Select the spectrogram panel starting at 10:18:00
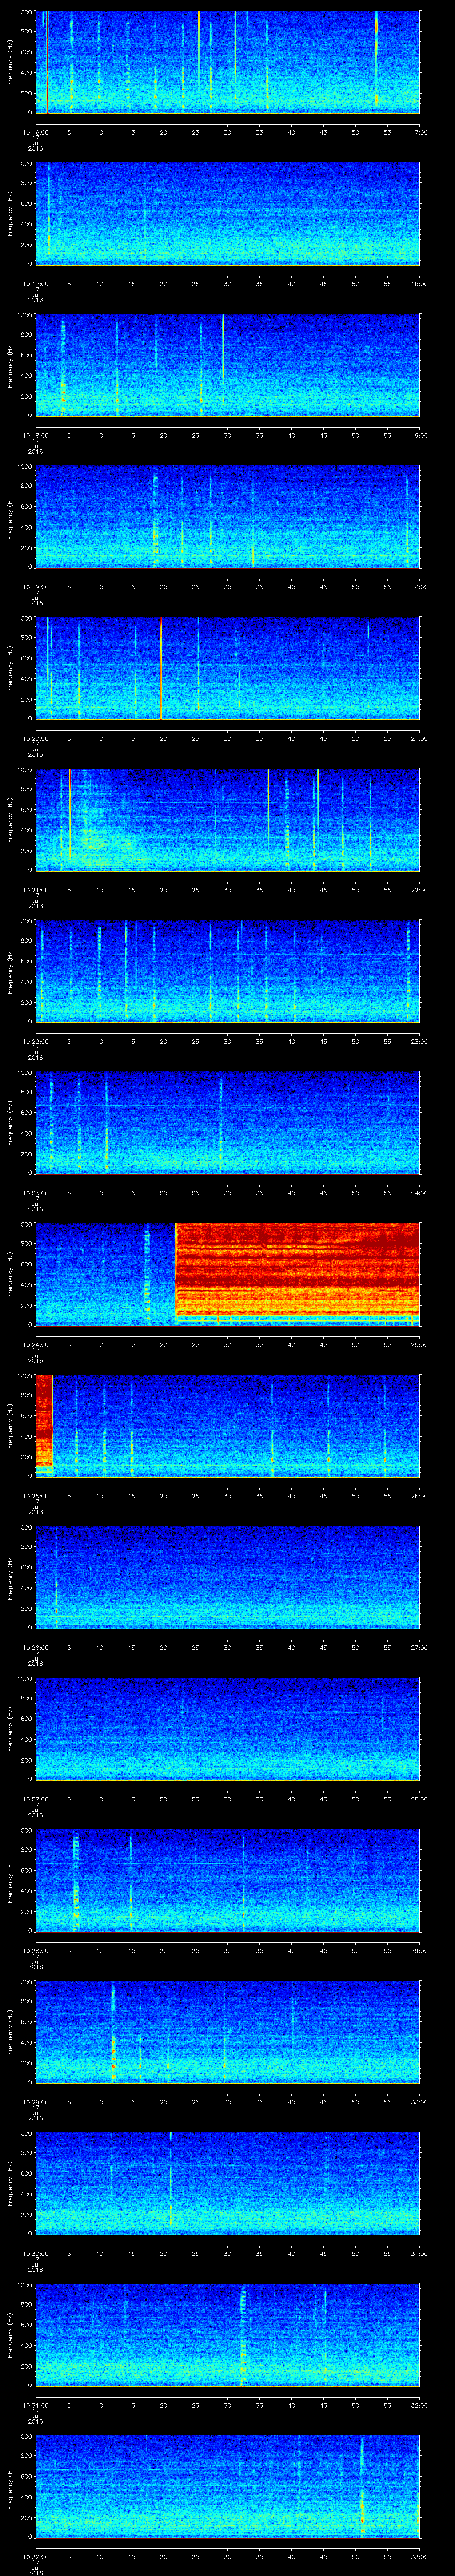455x2576 pixels. pyautogui.click(x=228, y=365)
